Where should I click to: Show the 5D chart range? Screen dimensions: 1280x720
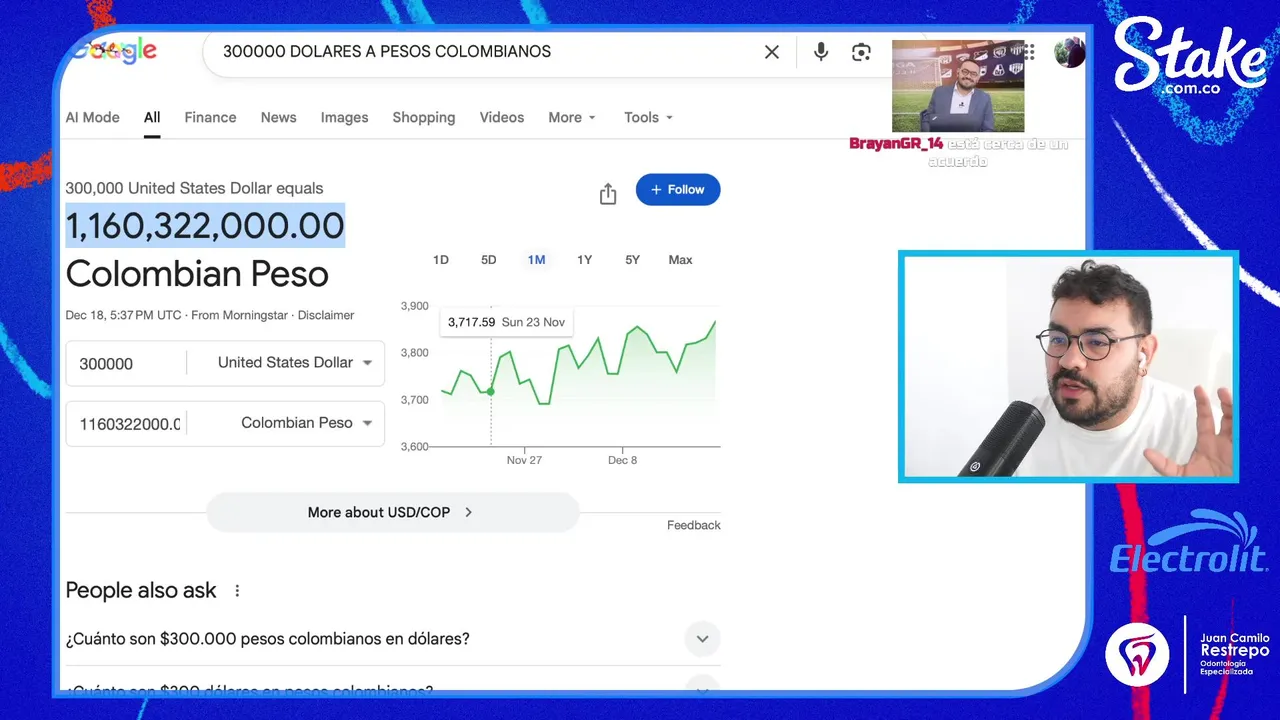[488, 260]
